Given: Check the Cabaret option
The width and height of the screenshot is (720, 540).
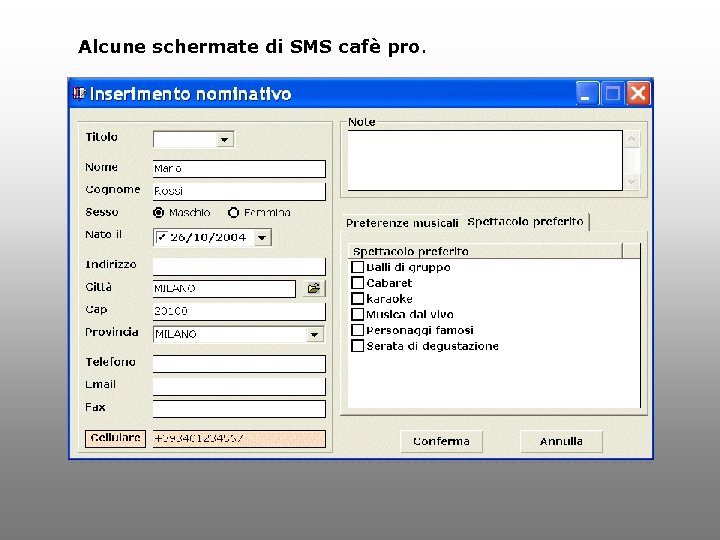Looking at the screenshot, I should click(357, 283).
